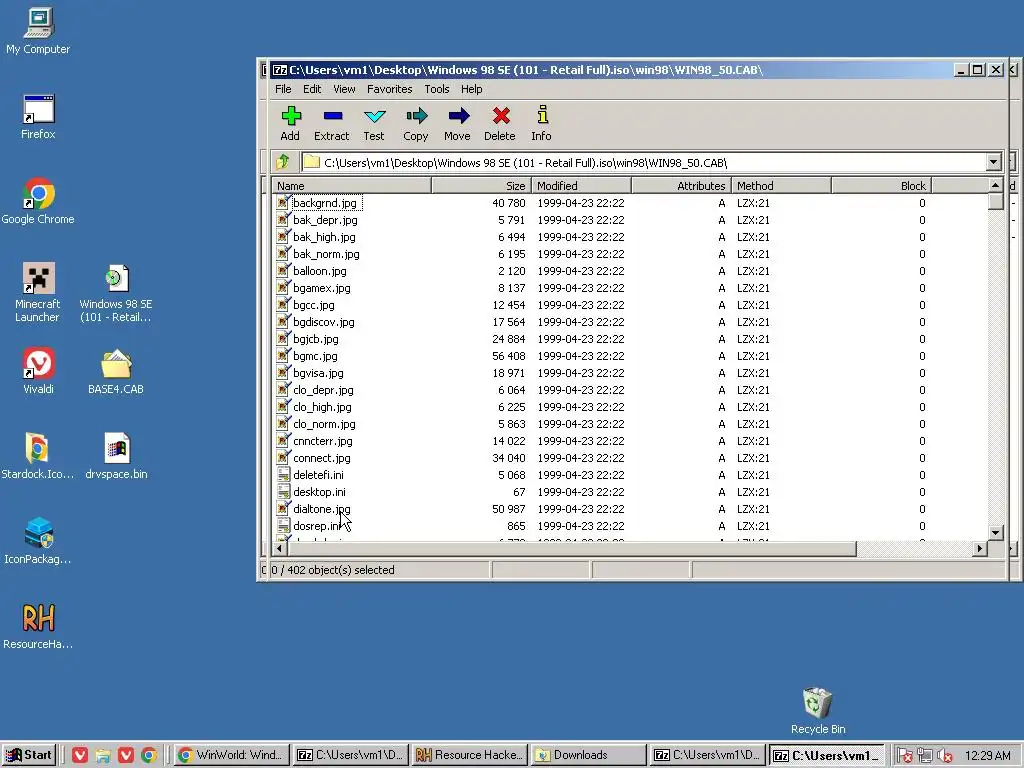Select the Stardock.Ico desktop icon
The width and height of the screenshot is (1024, 768).
[38, 456]
